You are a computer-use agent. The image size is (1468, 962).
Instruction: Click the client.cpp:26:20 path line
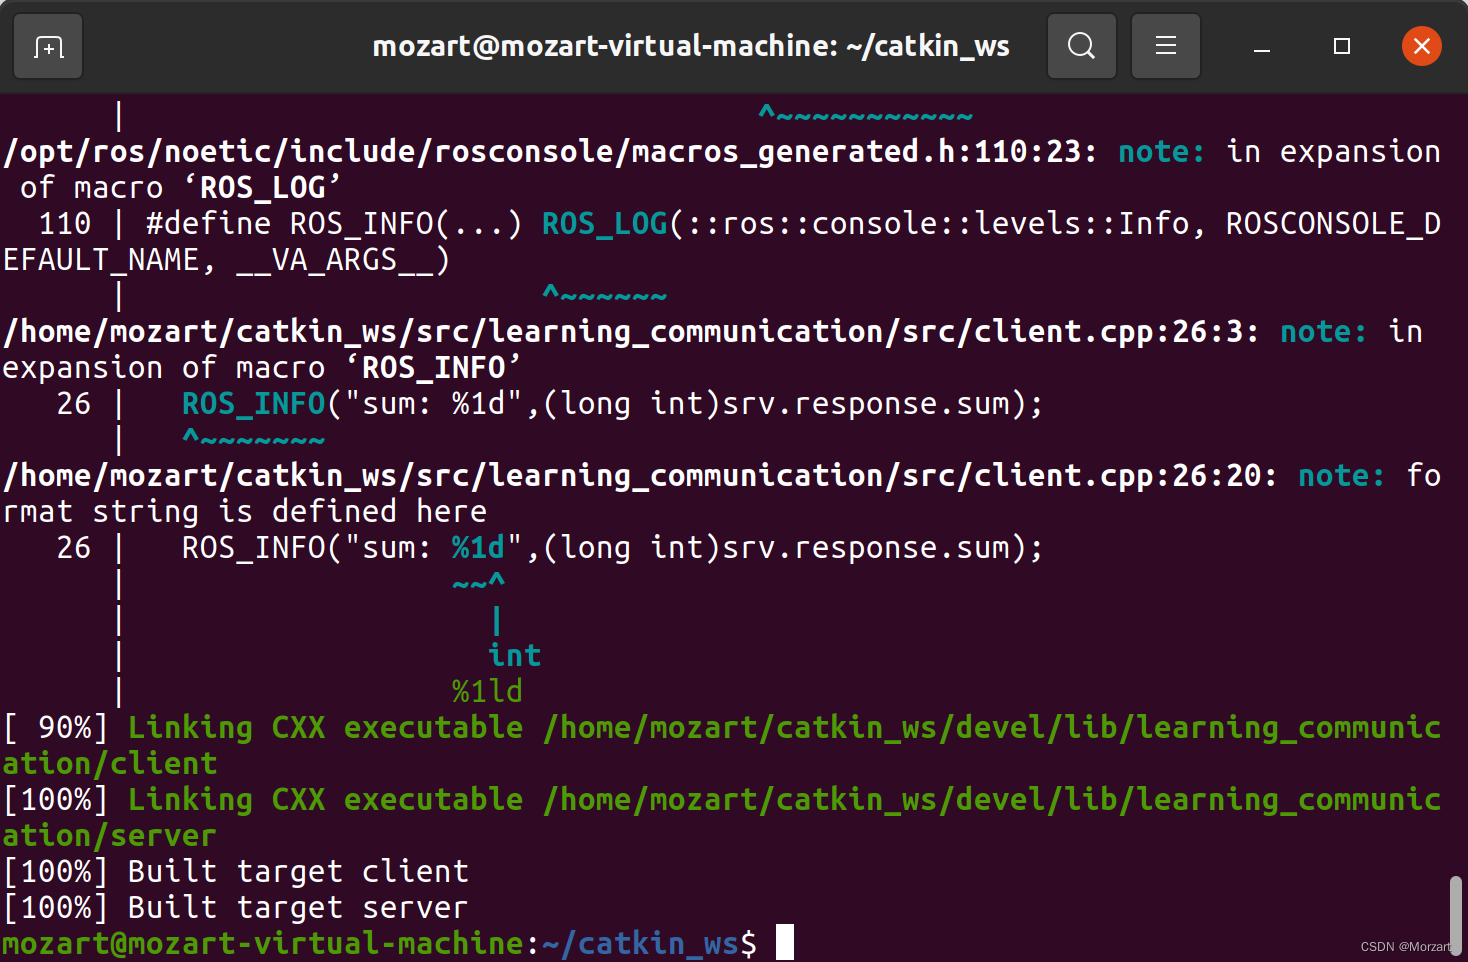point(640,476)
